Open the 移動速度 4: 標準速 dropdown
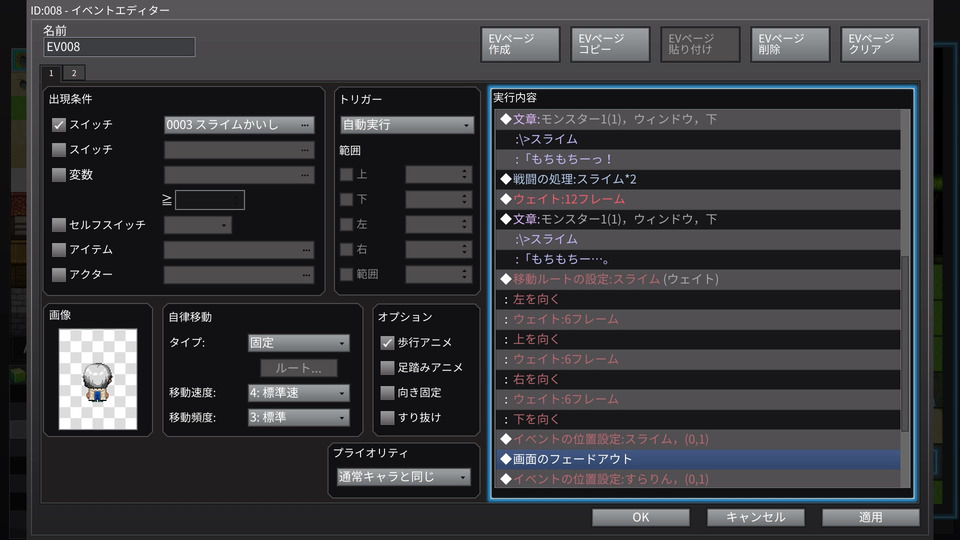The image size is (960, 540). (x=299, y=392)
